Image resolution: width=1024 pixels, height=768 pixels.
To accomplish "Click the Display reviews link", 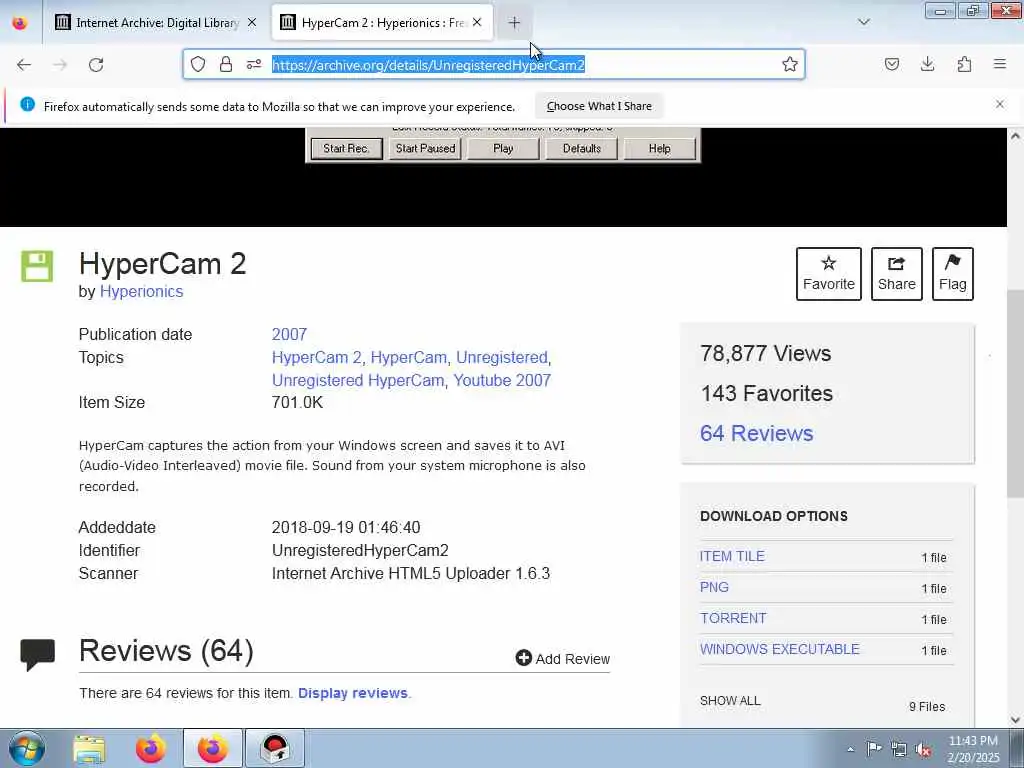I will [x=353, y=693].
